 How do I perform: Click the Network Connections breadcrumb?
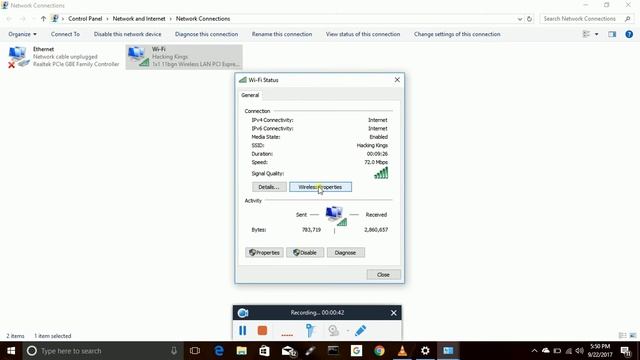203,19
